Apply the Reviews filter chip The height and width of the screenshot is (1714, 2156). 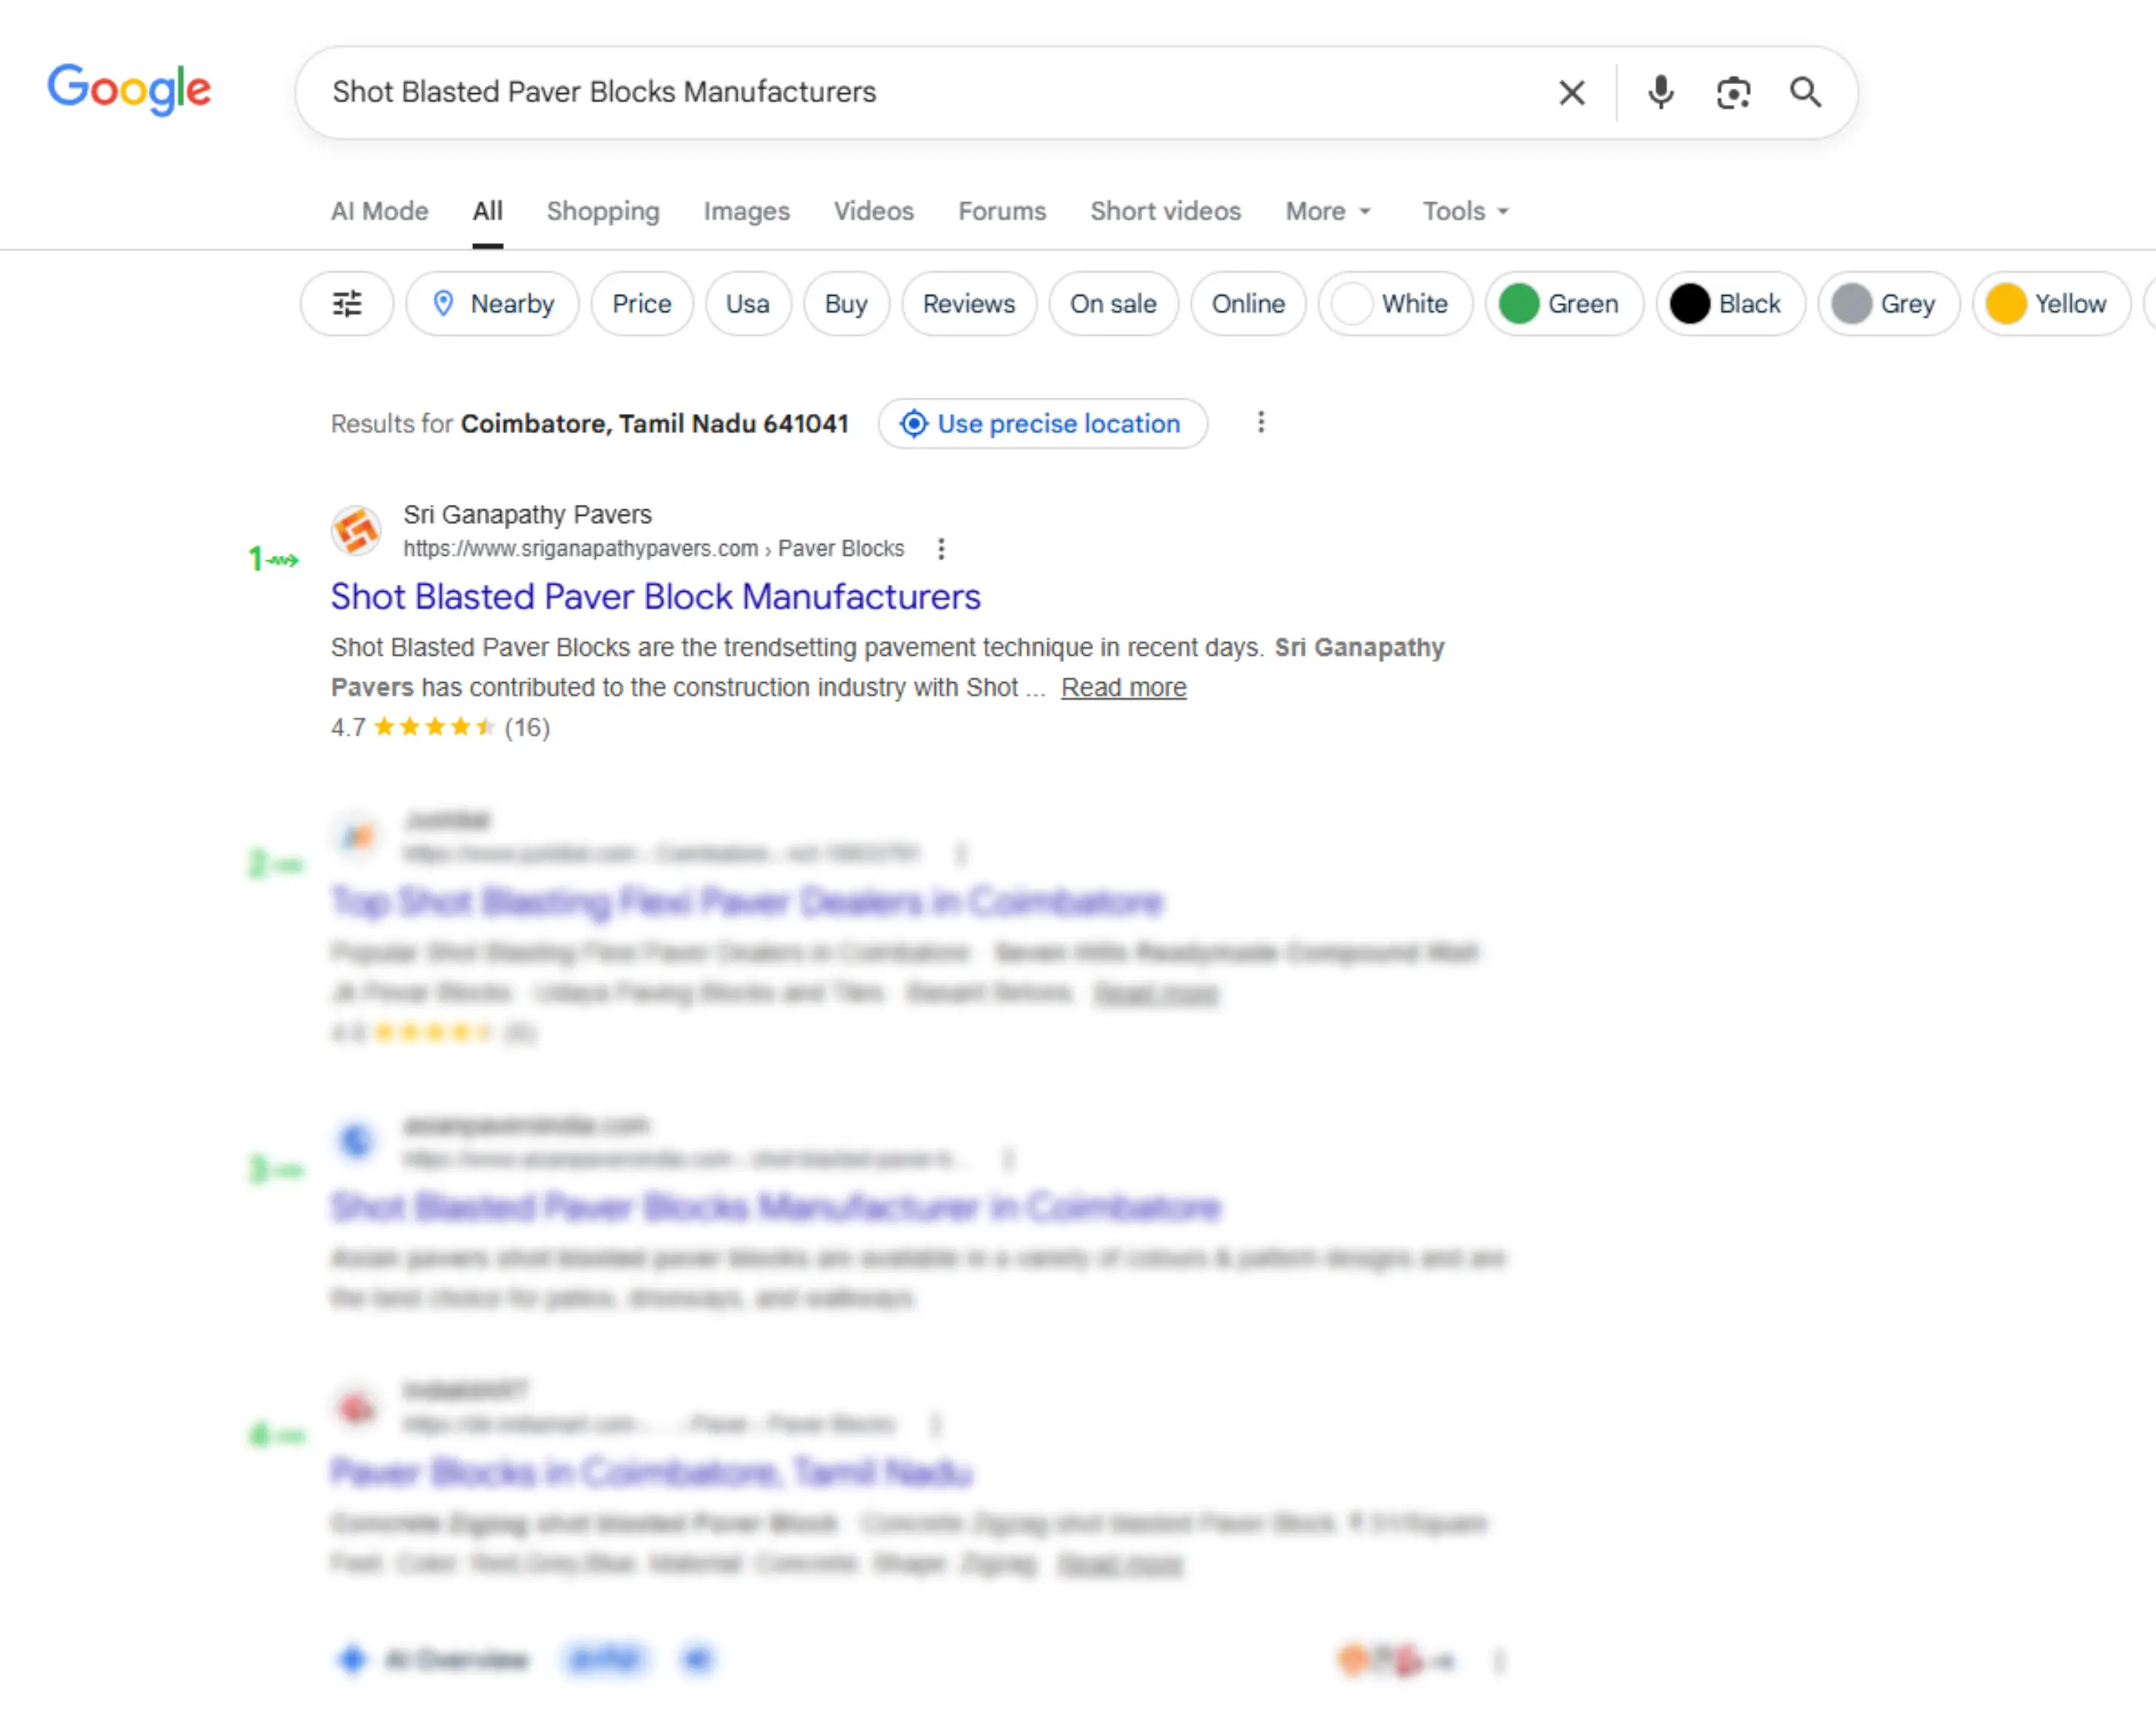point(968,303)
